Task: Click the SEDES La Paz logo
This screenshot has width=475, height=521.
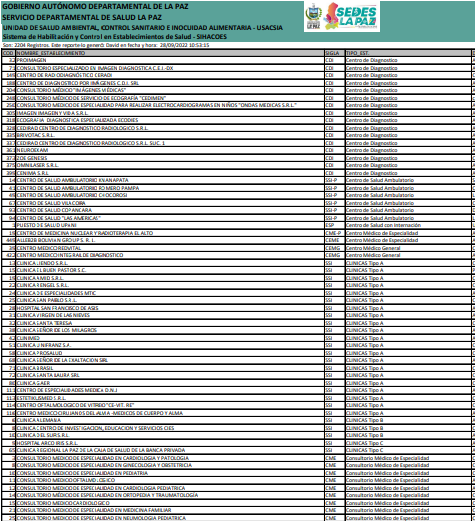Action: (351, 16)
